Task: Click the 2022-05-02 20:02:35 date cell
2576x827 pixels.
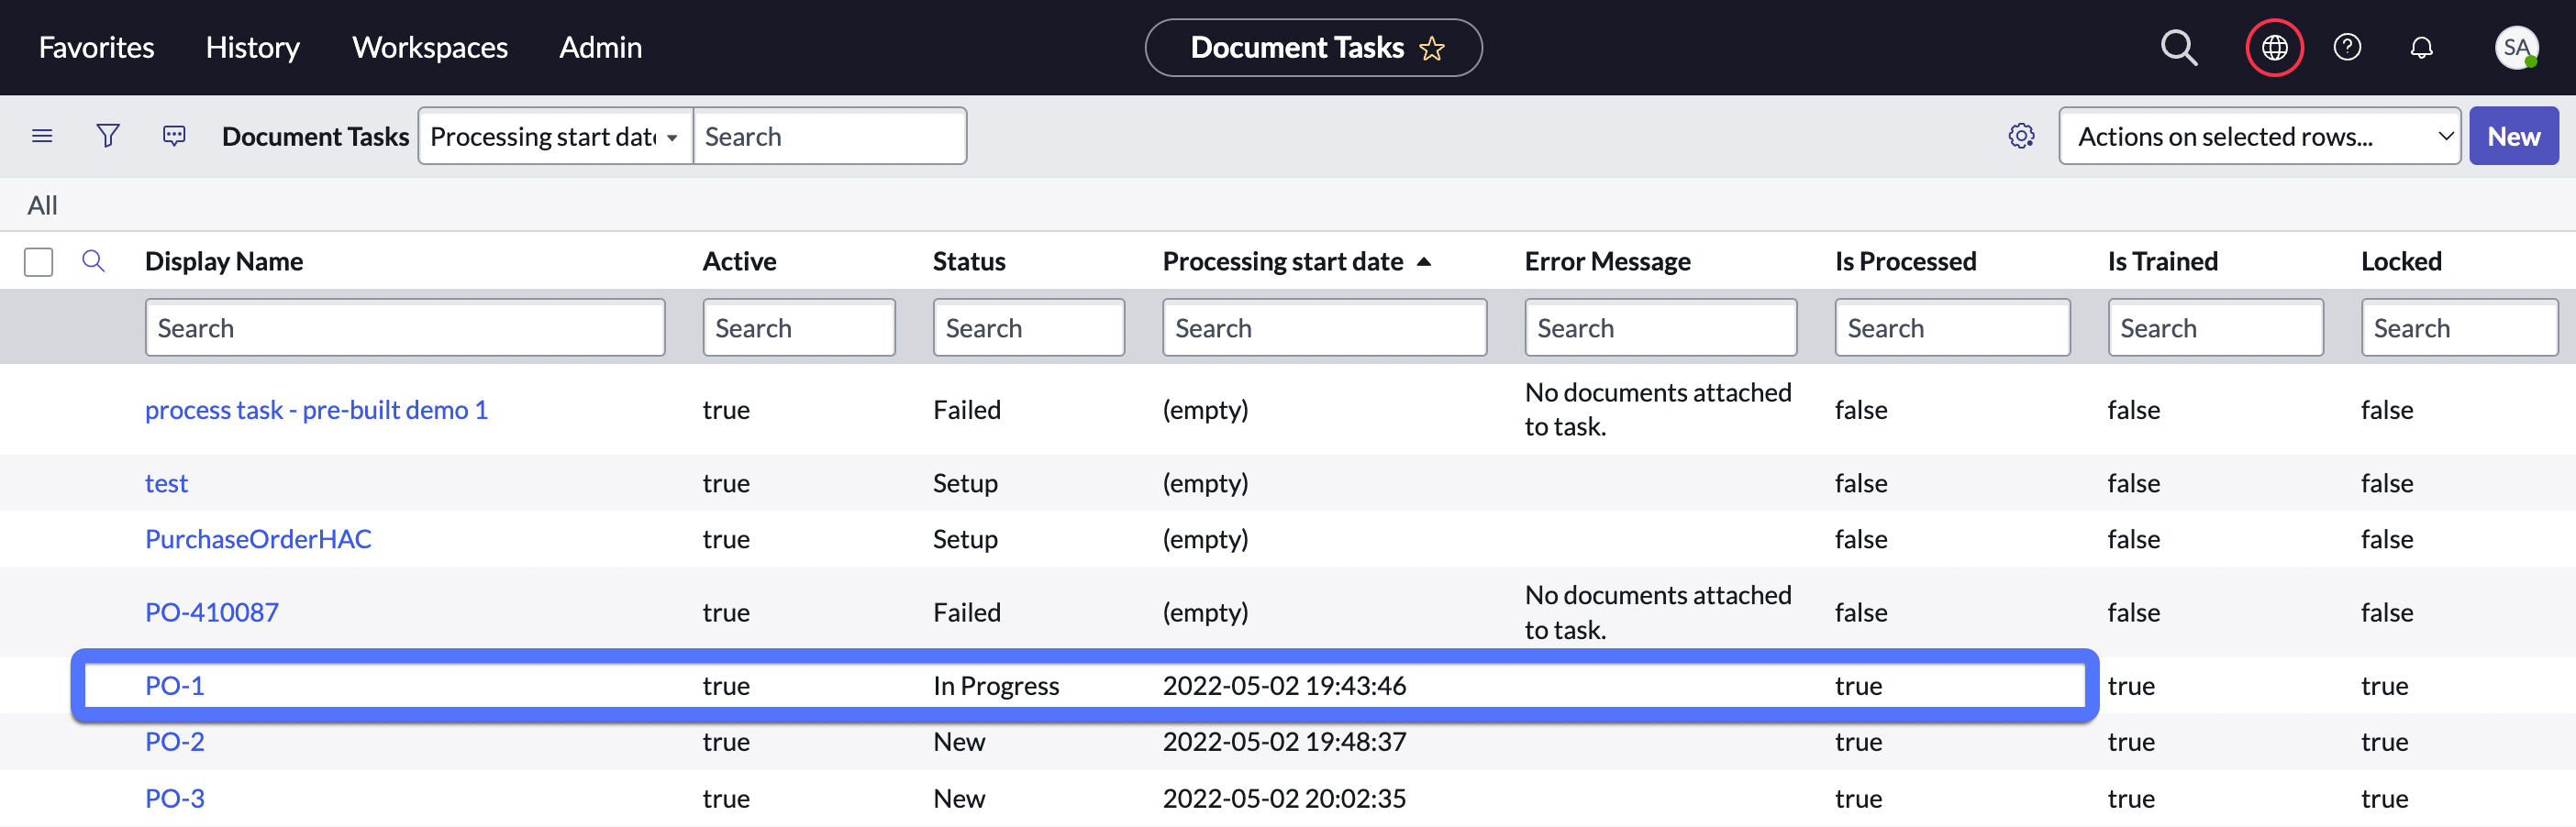Action: pyautogui.click(x=1284, y=798)
